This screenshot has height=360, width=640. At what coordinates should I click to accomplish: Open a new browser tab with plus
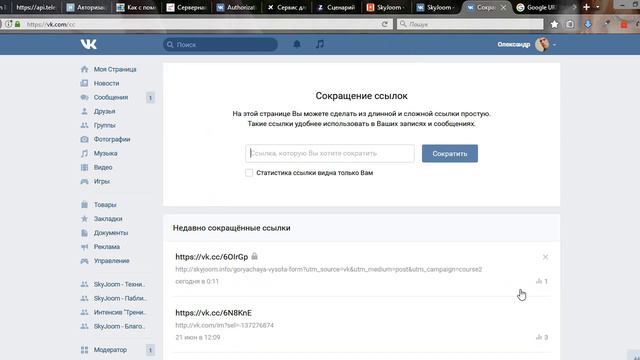pos(587,7)
